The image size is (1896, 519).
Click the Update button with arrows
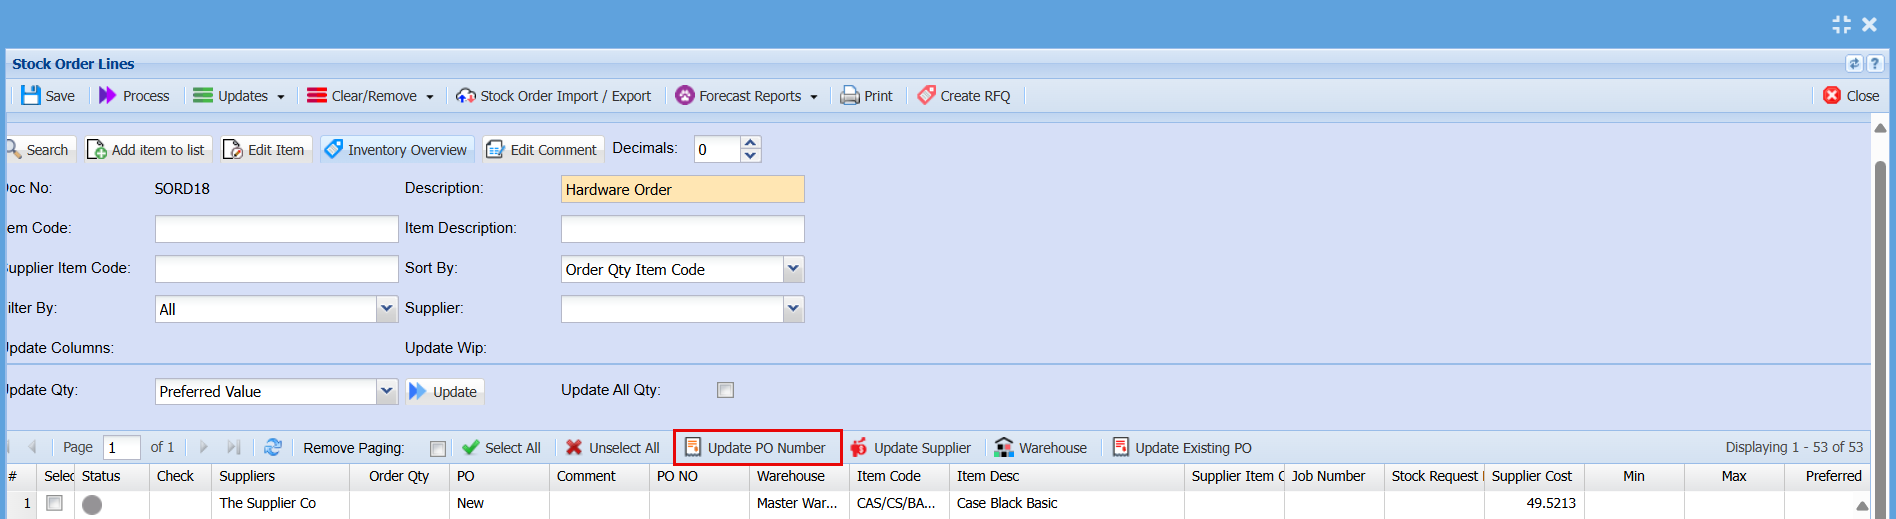[445, 391]
